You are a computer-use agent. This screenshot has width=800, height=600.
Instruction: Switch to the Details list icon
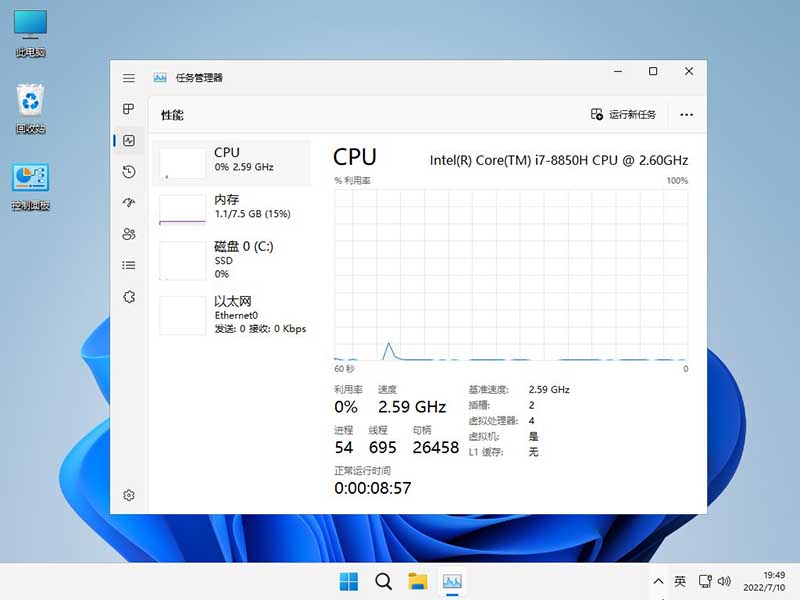tap(129, 265)
